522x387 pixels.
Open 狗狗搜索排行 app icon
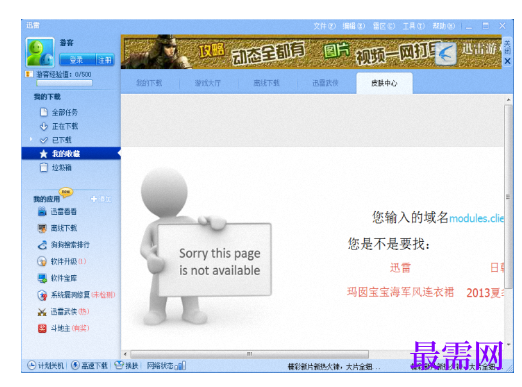coord(42,245)
